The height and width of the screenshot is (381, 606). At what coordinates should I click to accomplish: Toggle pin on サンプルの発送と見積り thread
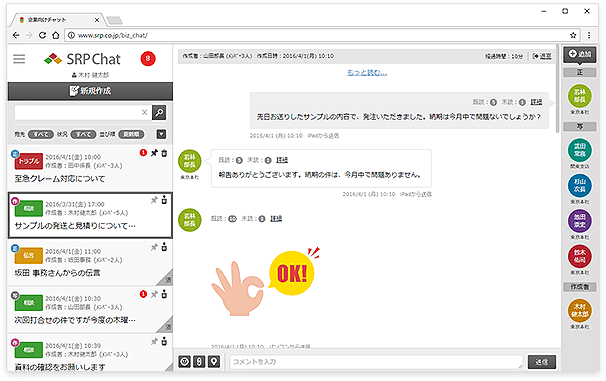[154, 200]
